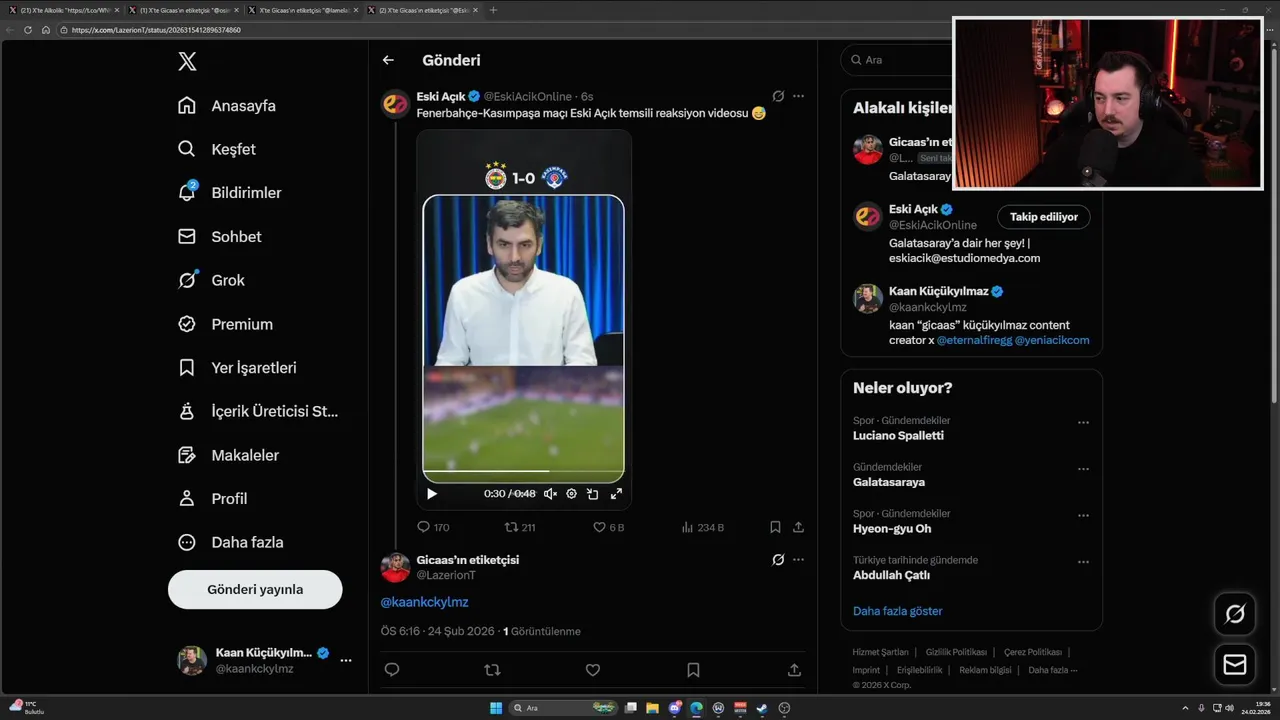This screenshot has width=1280, height=720.
Task: Seek on the video progress bar
Action: (523, 471)
